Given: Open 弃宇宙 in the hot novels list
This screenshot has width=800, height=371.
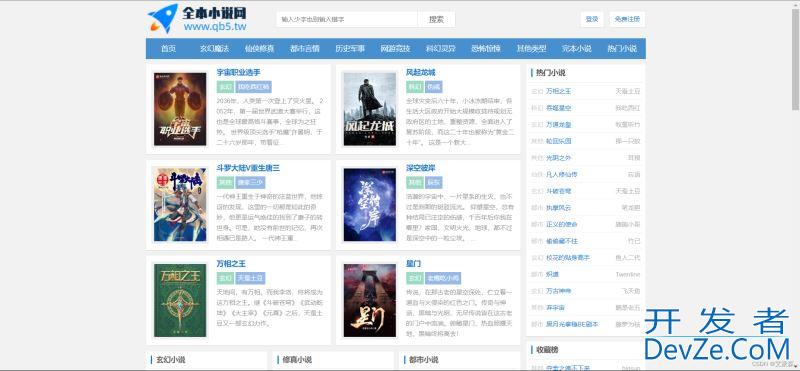Looking at the screenshot, I should point(556,307).
